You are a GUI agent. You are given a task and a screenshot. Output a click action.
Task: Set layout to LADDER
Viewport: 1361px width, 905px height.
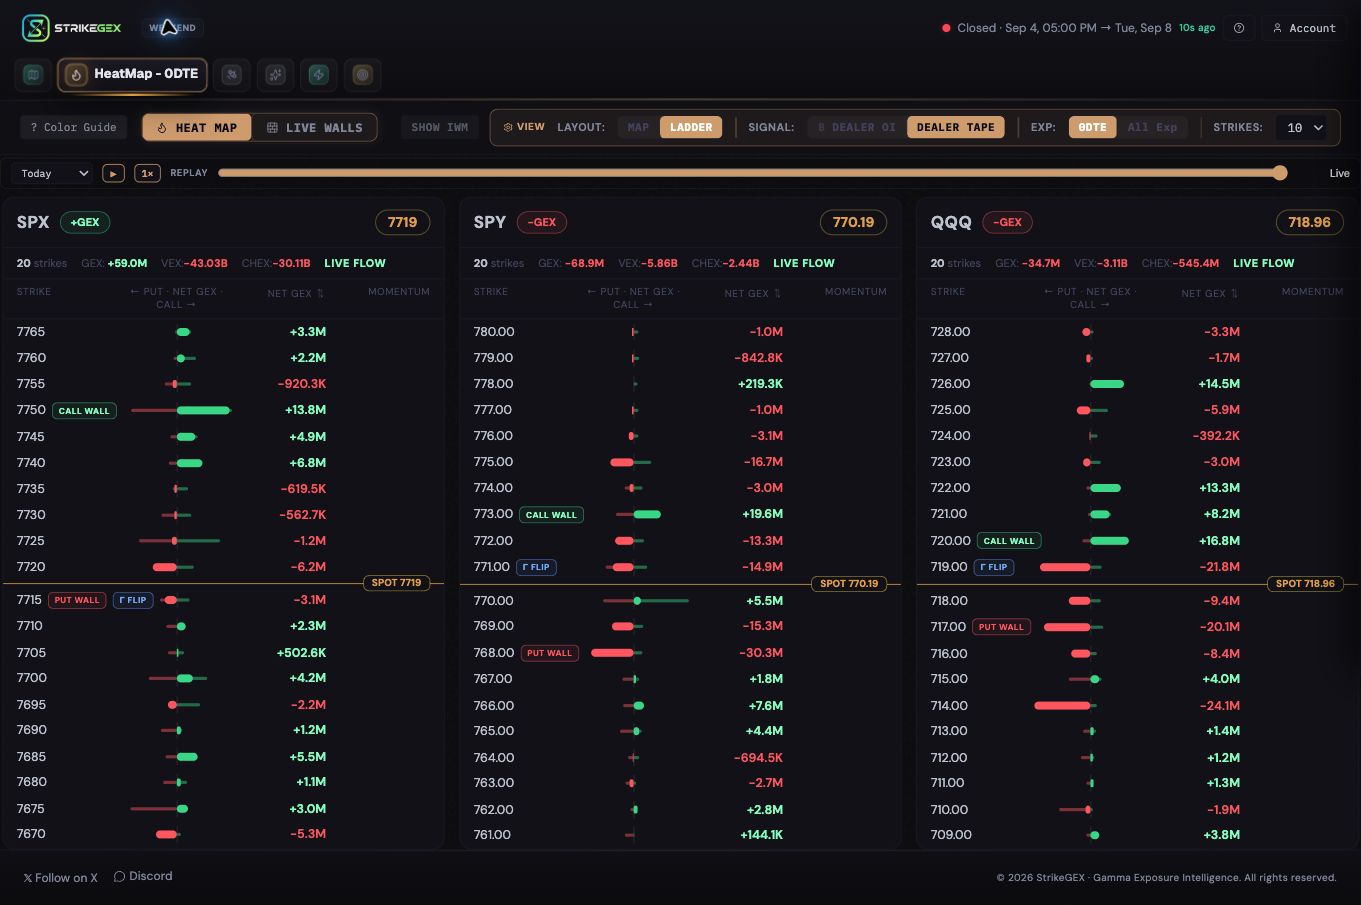(691, 127)
